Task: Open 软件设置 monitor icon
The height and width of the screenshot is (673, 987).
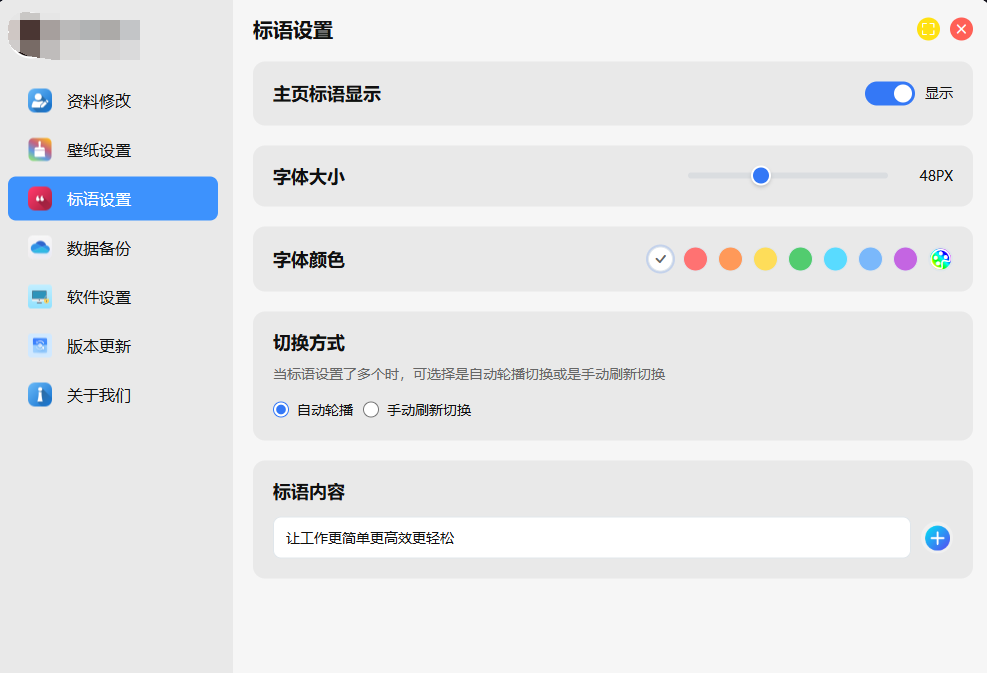Action: tap(40, 297)
